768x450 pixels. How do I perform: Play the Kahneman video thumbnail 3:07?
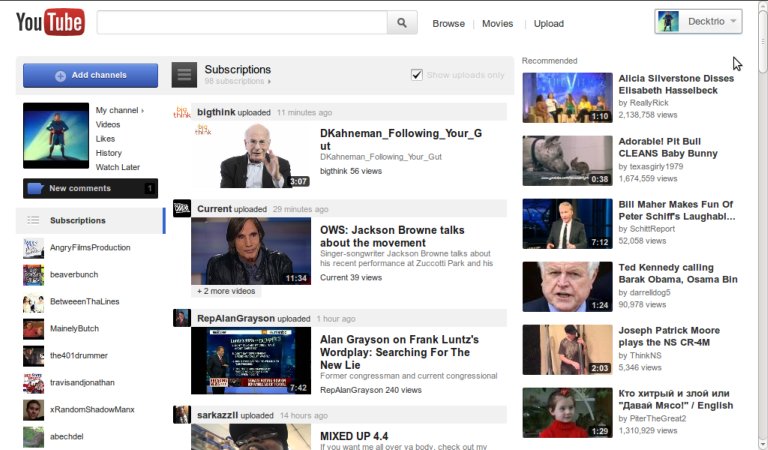point(251,155)
